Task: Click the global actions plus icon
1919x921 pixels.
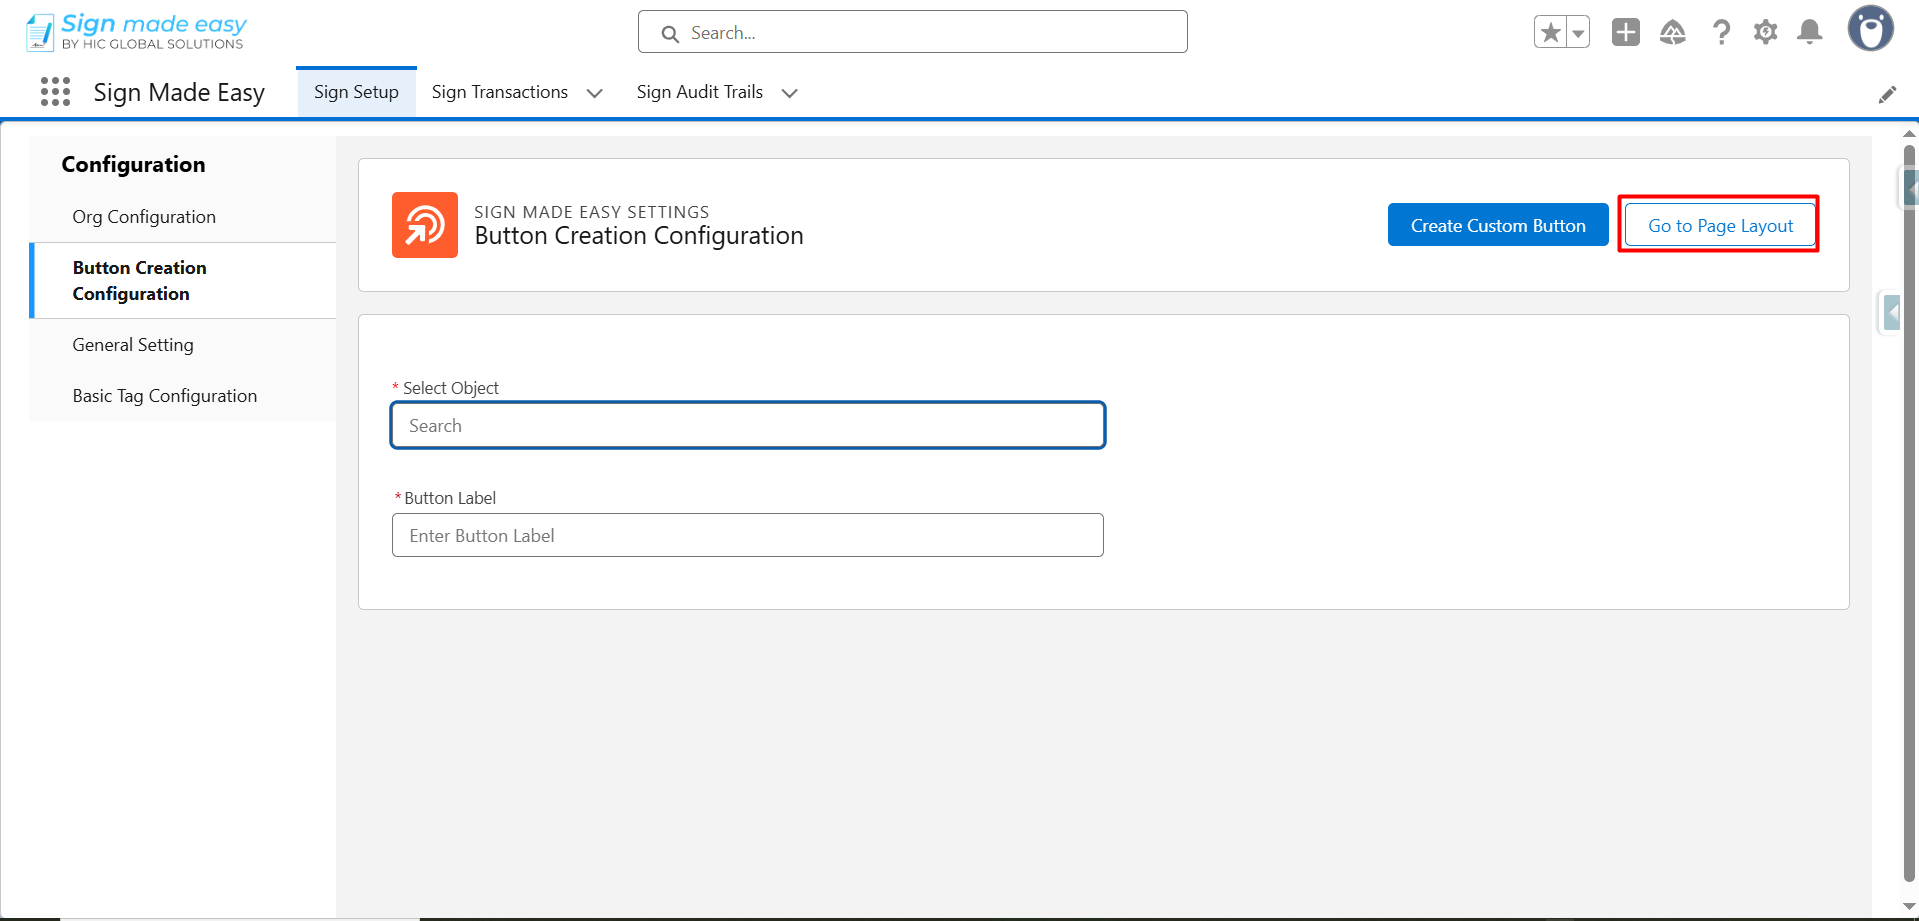Action: (1625, 33)
